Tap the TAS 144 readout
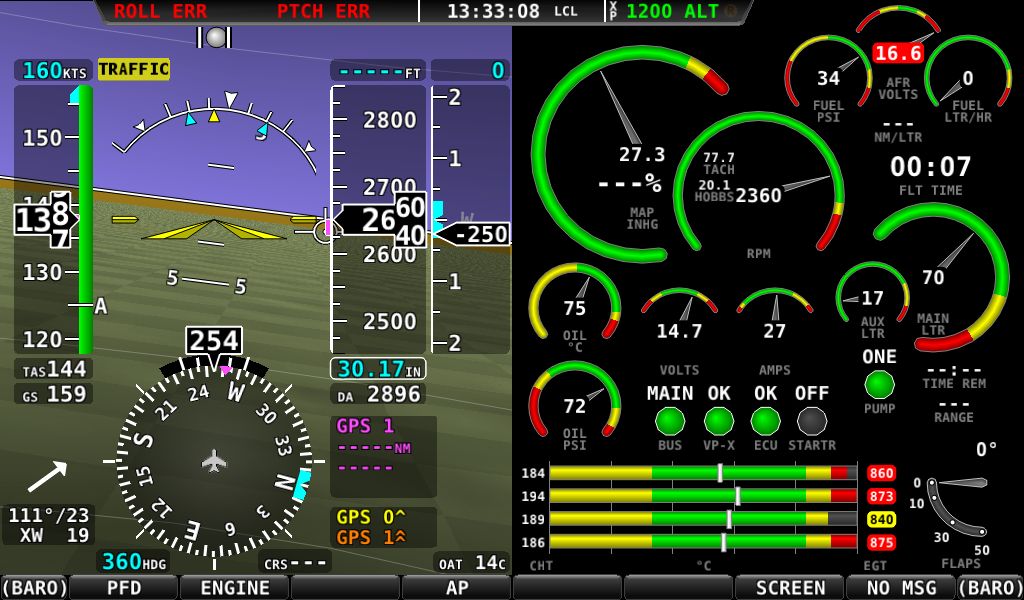This screenshot has width=1024, height=600. click(54, 370)
